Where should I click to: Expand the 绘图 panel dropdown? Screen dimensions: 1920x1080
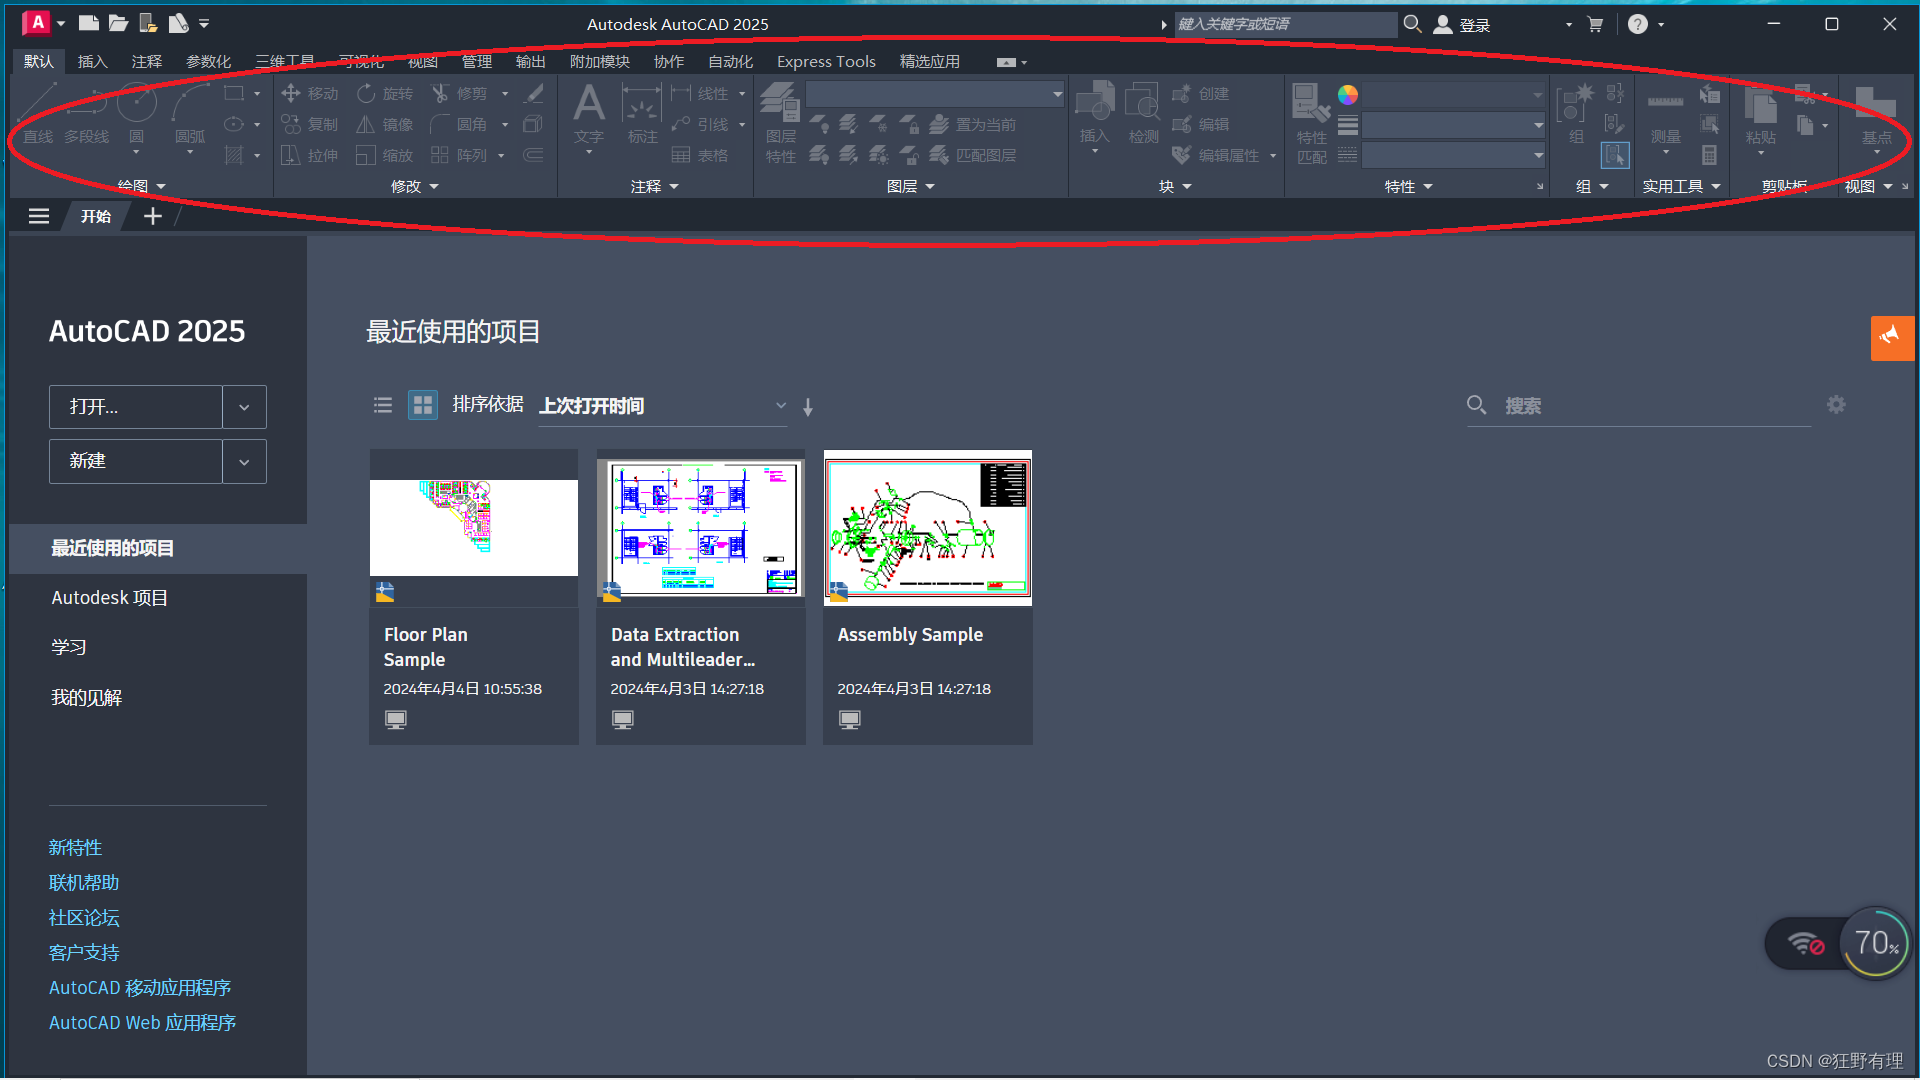click(x=142, y=186)
